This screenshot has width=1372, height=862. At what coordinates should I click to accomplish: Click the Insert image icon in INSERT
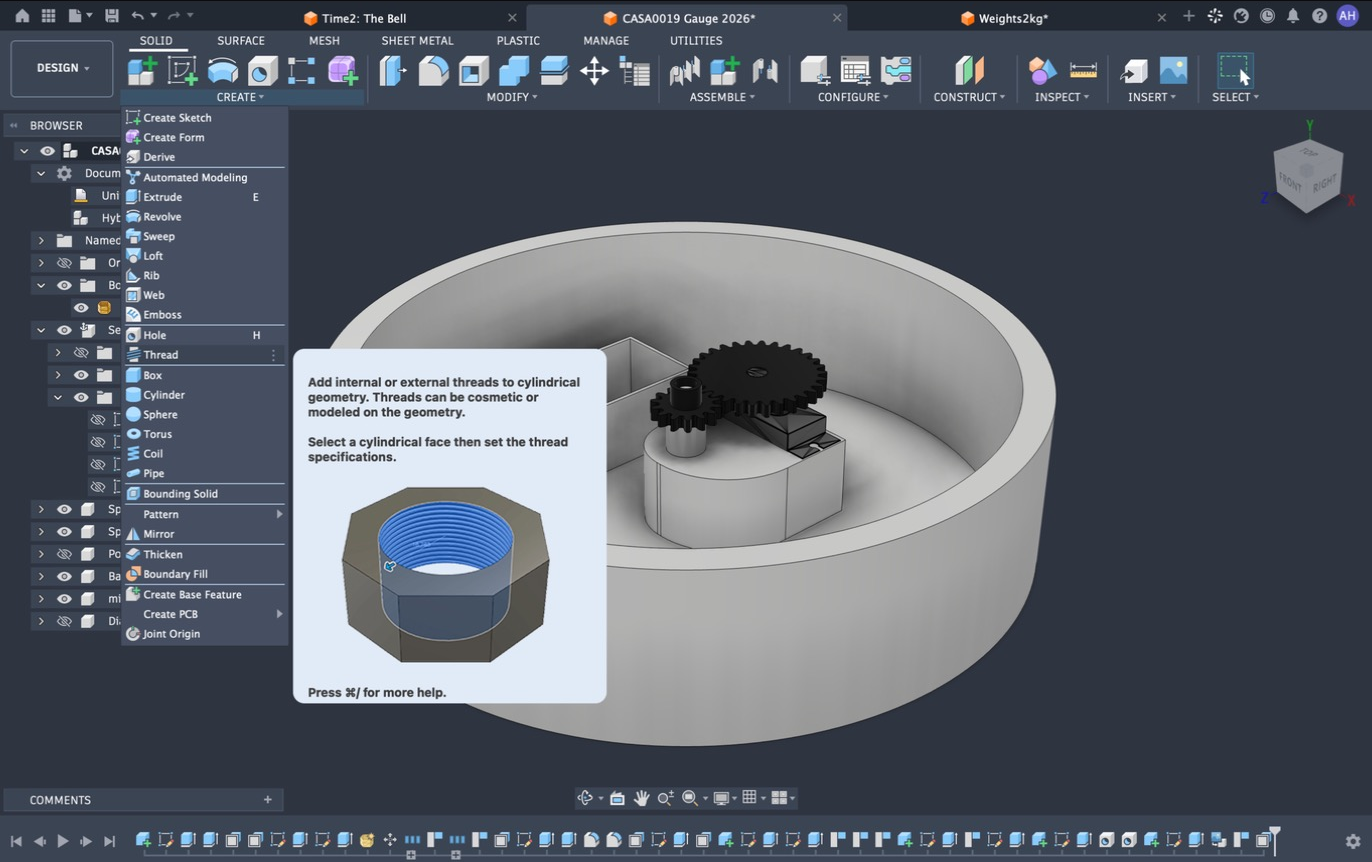pos(1173,70)
